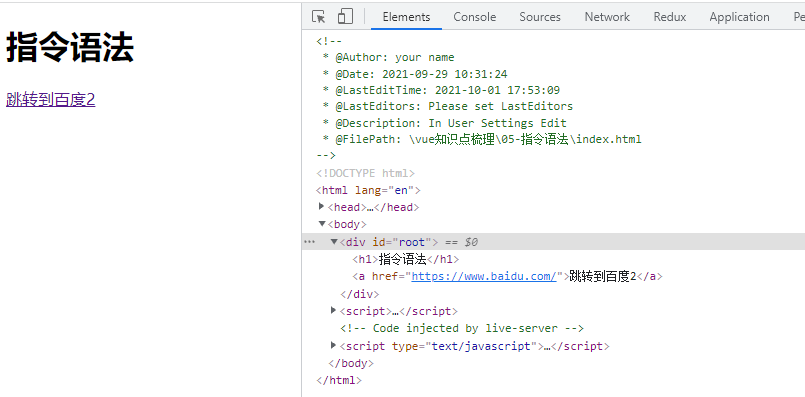This screenshot has width=805, height=397.
Task: Click the @Description comment line
Action: pos(444,123)
